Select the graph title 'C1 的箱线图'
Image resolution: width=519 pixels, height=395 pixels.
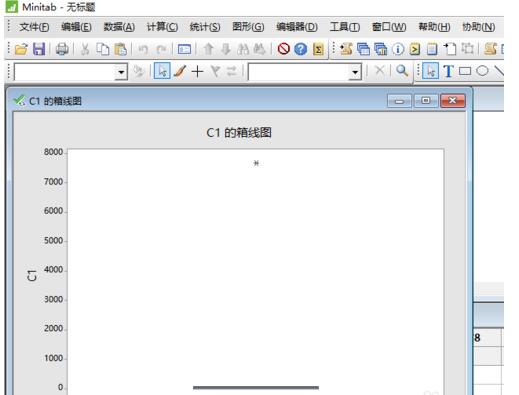coord(239,133)
